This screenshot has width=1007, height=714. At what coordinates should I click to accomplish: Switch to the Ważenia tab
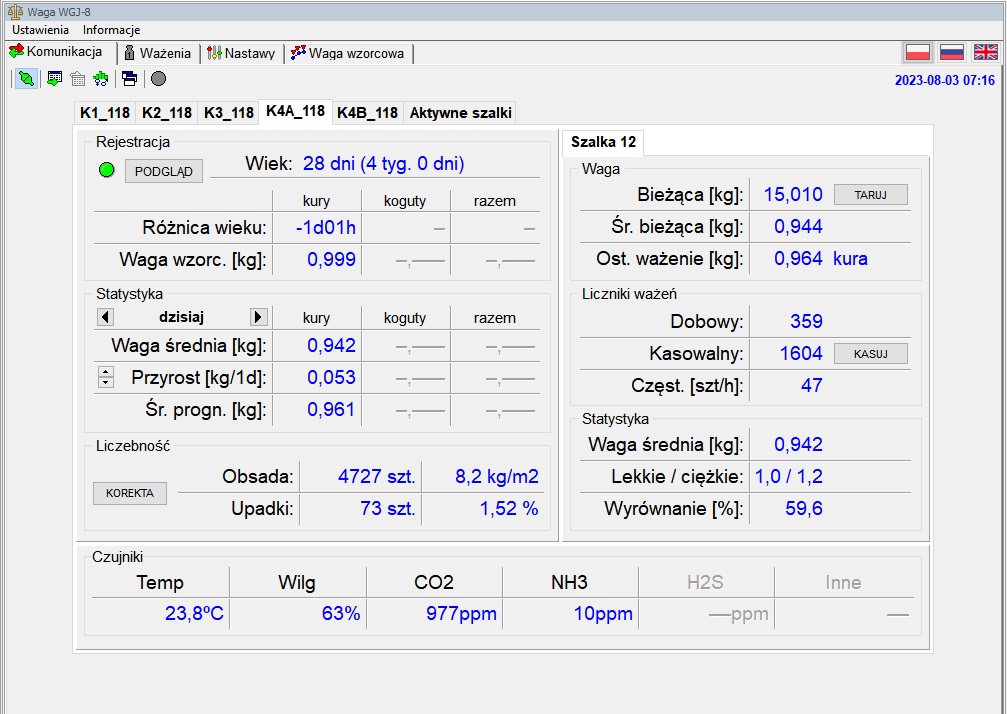coord(158,53)
